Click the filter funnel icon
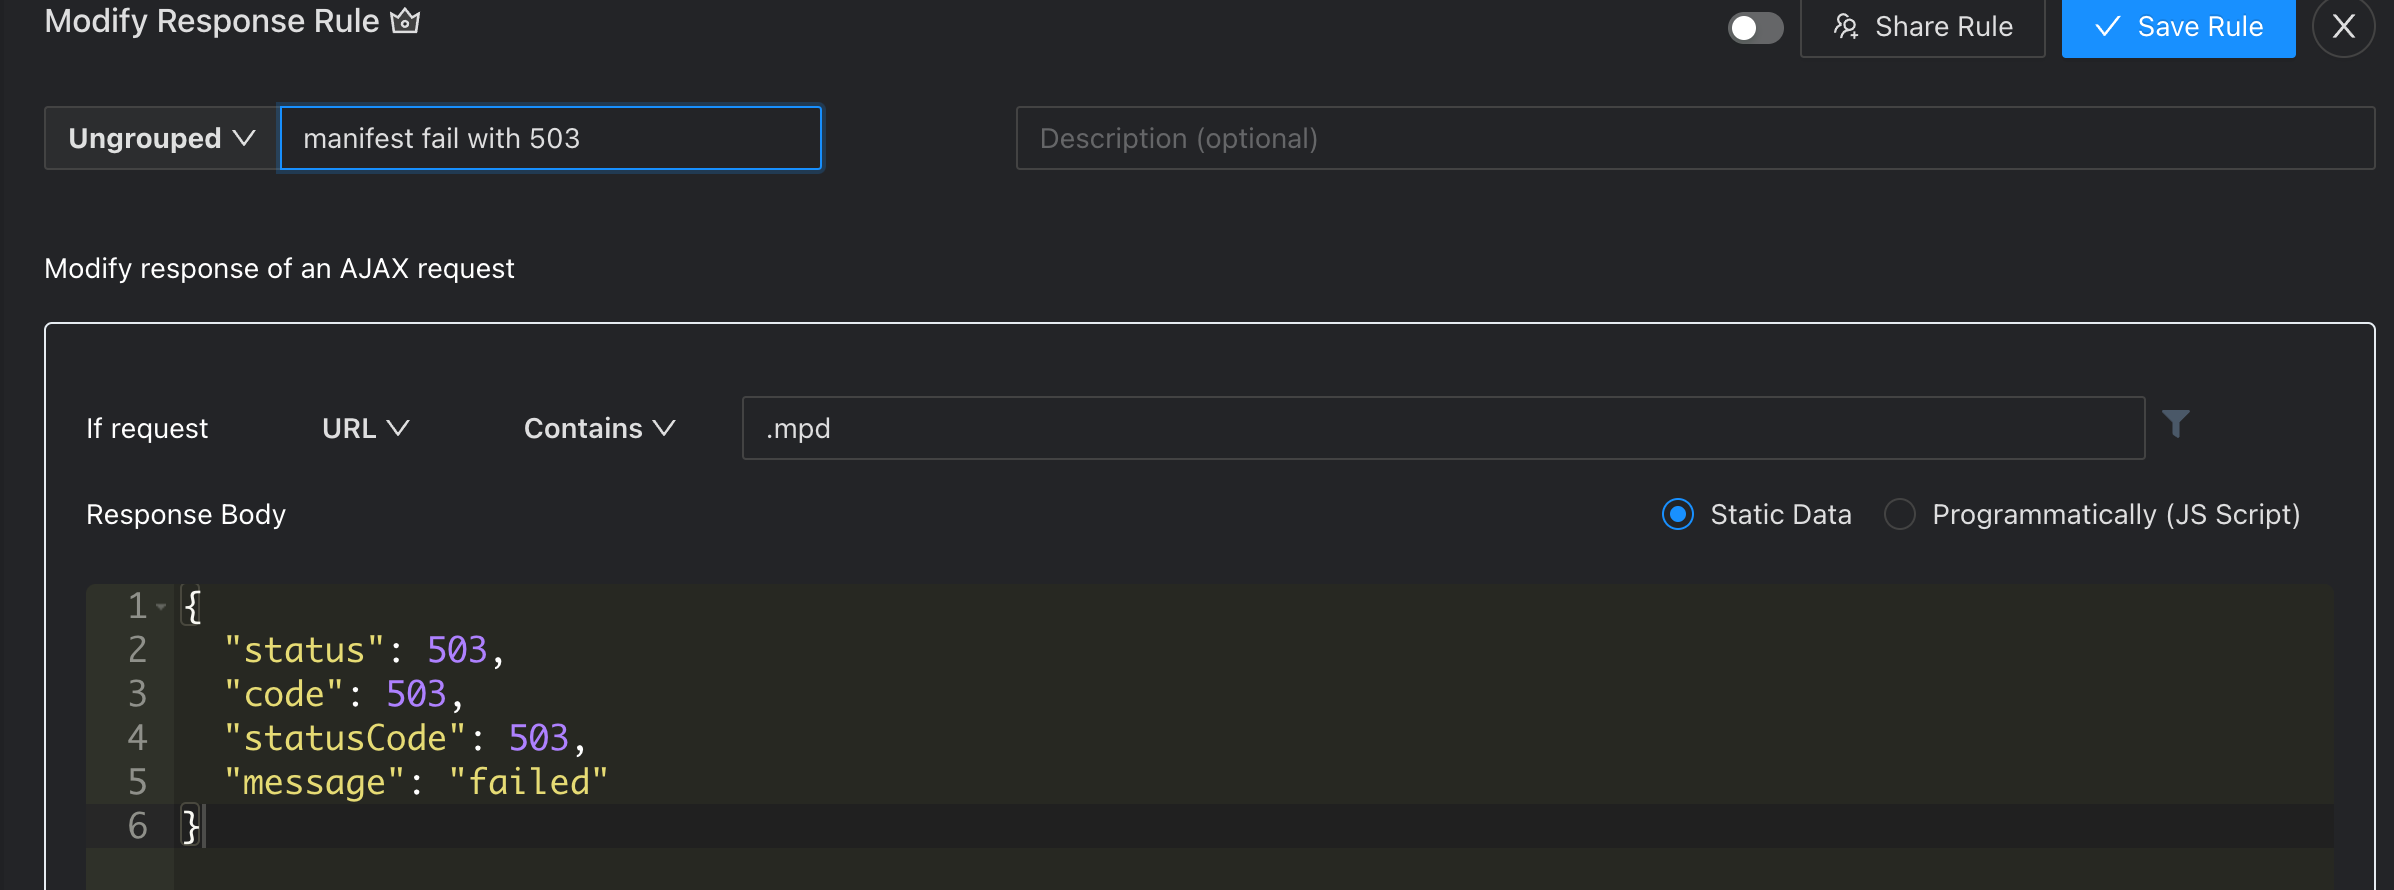The width and height of the screenshot is (2394, 890). pos(2175,425)
